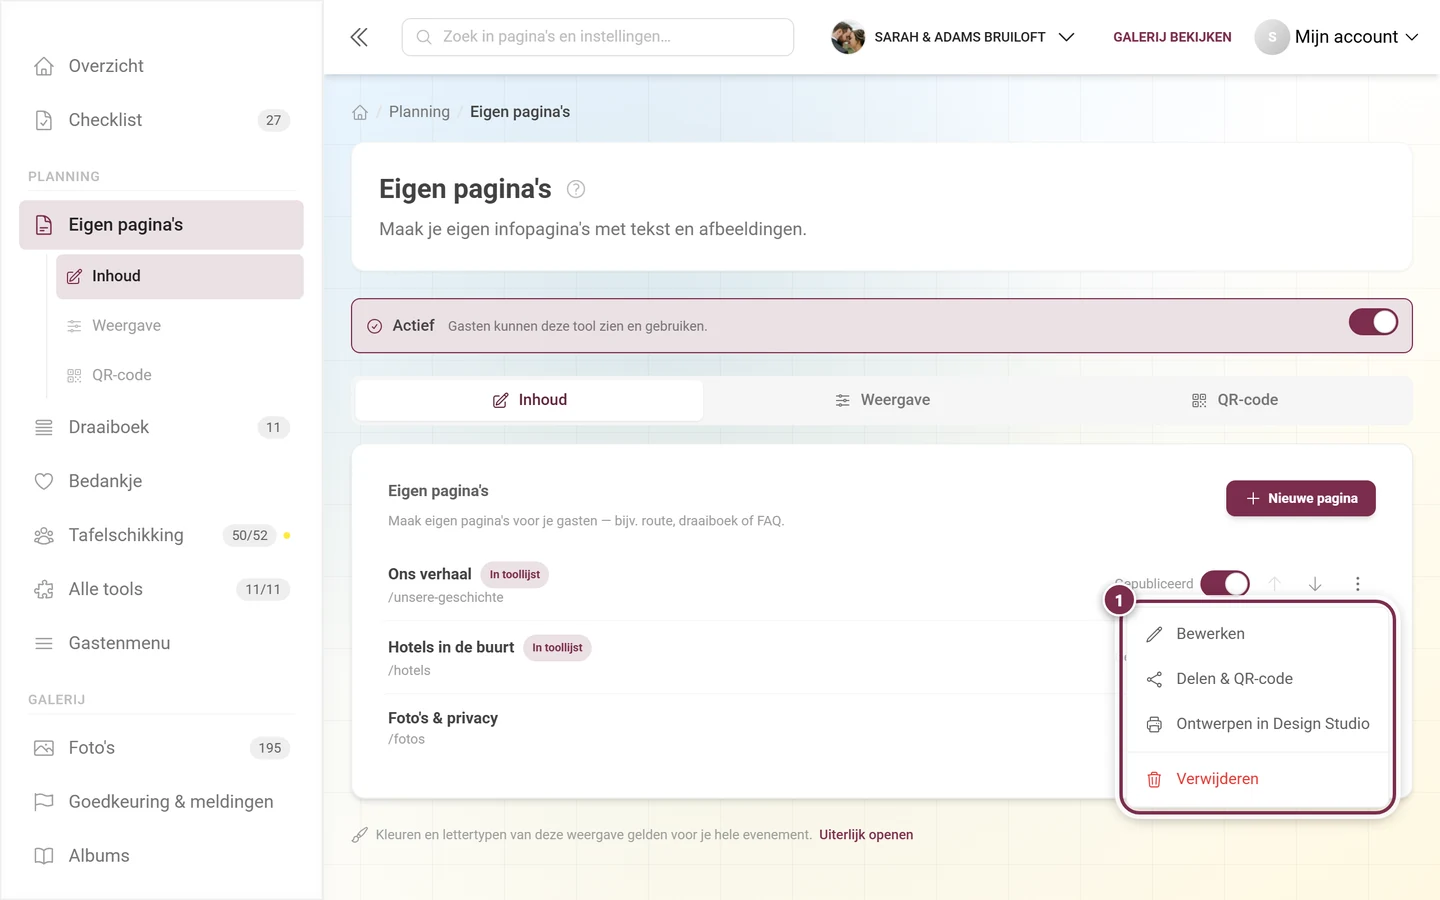Switch to the Weergave tab

[882, 400]
